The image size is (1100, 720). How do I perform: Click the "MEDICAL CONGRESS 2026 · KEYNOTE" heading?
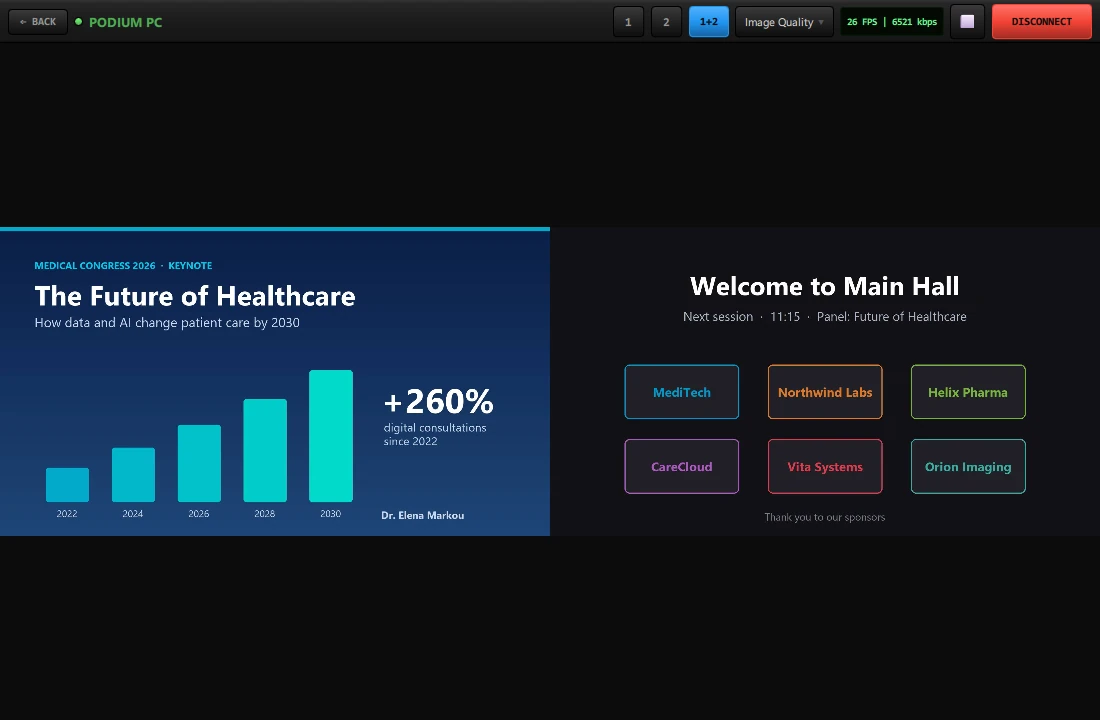(123, 265)
